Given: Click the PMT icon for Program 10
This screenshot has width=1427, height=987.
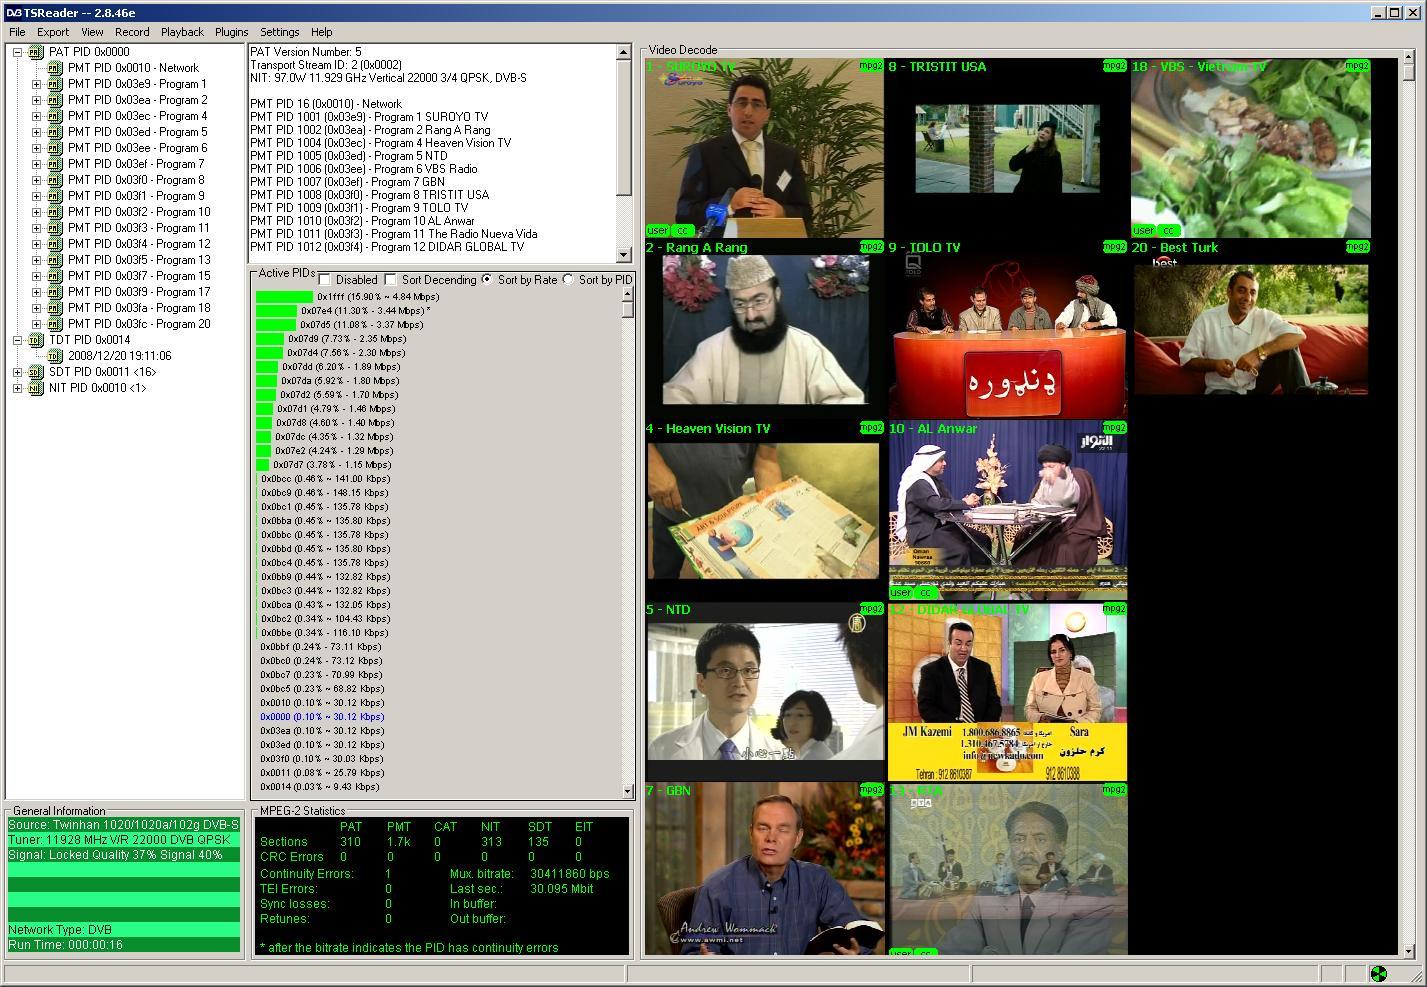Looking at the screenshot, I should pos(54,212).
